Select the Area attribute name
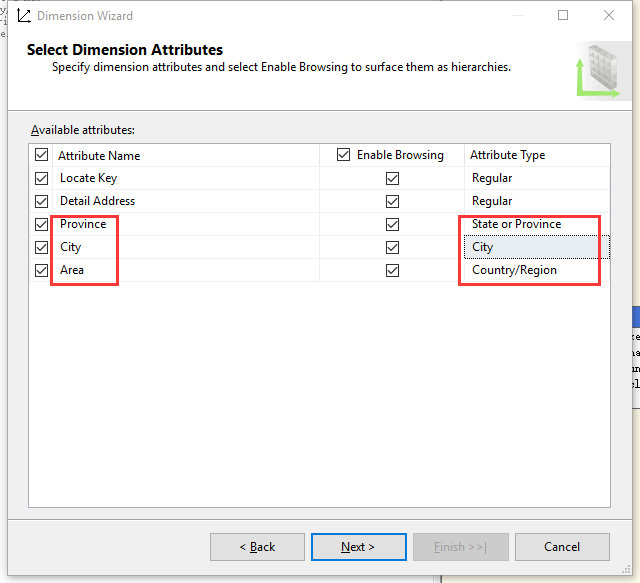This screenshot has width=640, height=583. click(71, 270)
